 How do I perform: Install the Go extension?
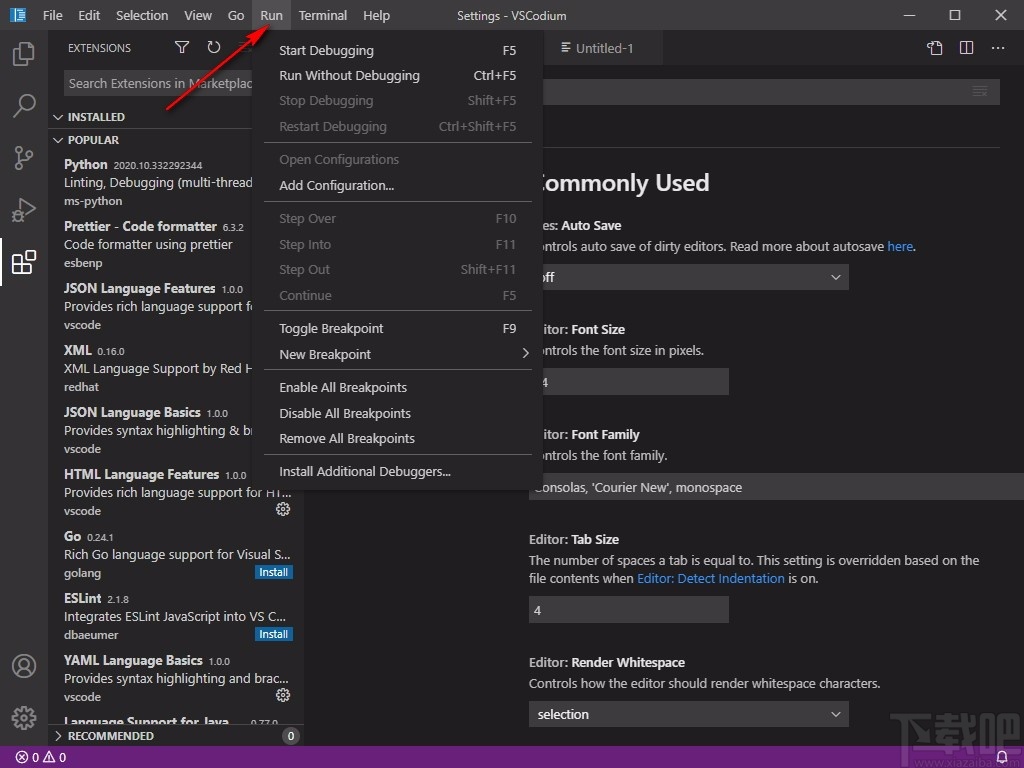pos(273,573)
